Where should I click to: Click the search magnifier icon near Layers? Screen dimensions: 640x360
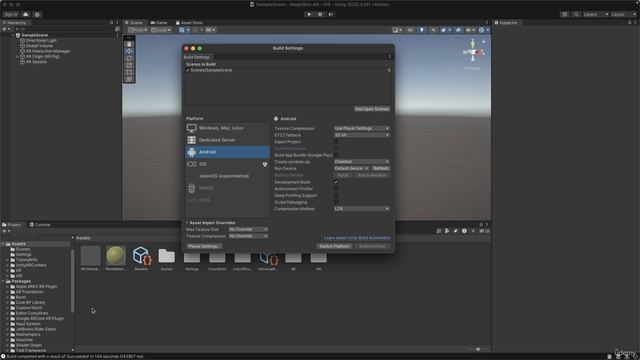point(576,14)
